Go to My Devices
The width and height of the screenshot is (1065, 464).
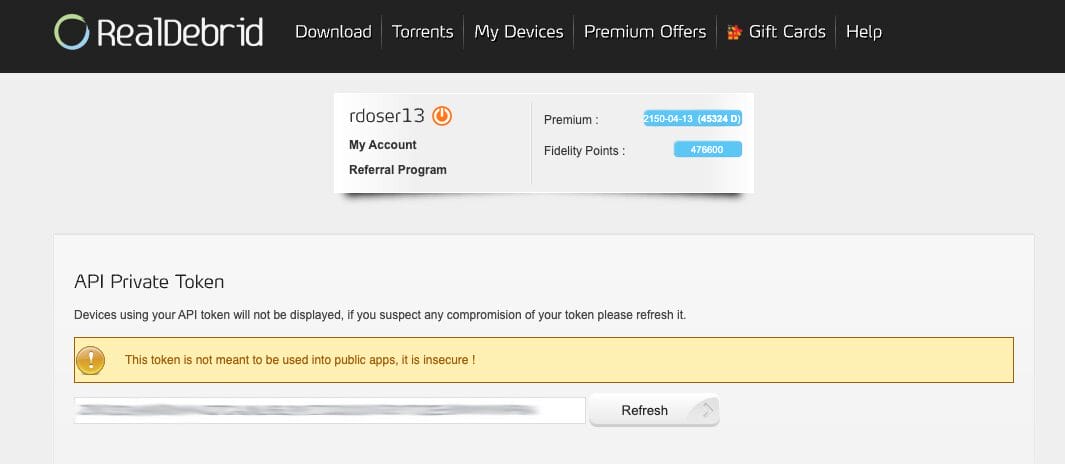point(519,32)
